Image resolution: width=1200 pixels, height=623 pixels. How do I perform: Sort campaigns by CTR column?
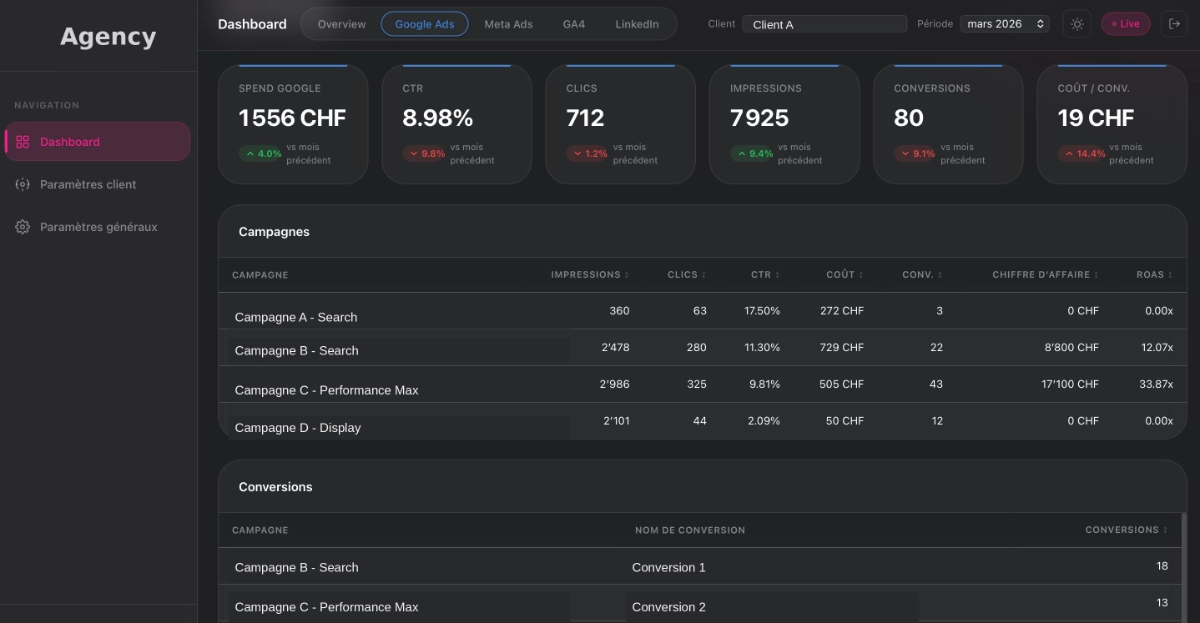click(x=765, y=275)
